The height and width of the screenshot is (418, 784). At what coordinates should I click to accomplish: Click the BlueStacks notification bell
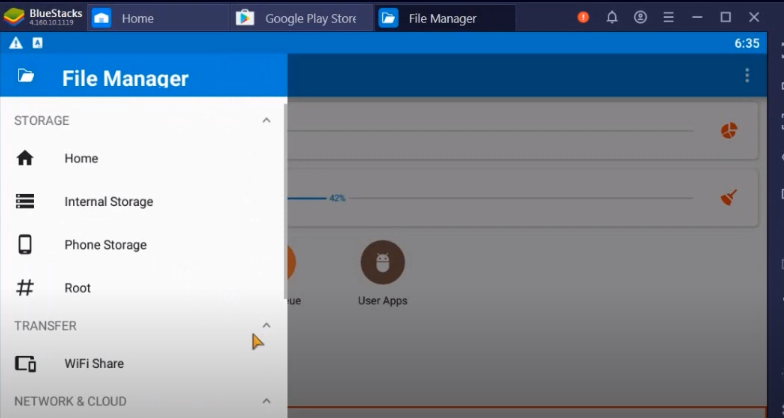coord(612,18)
